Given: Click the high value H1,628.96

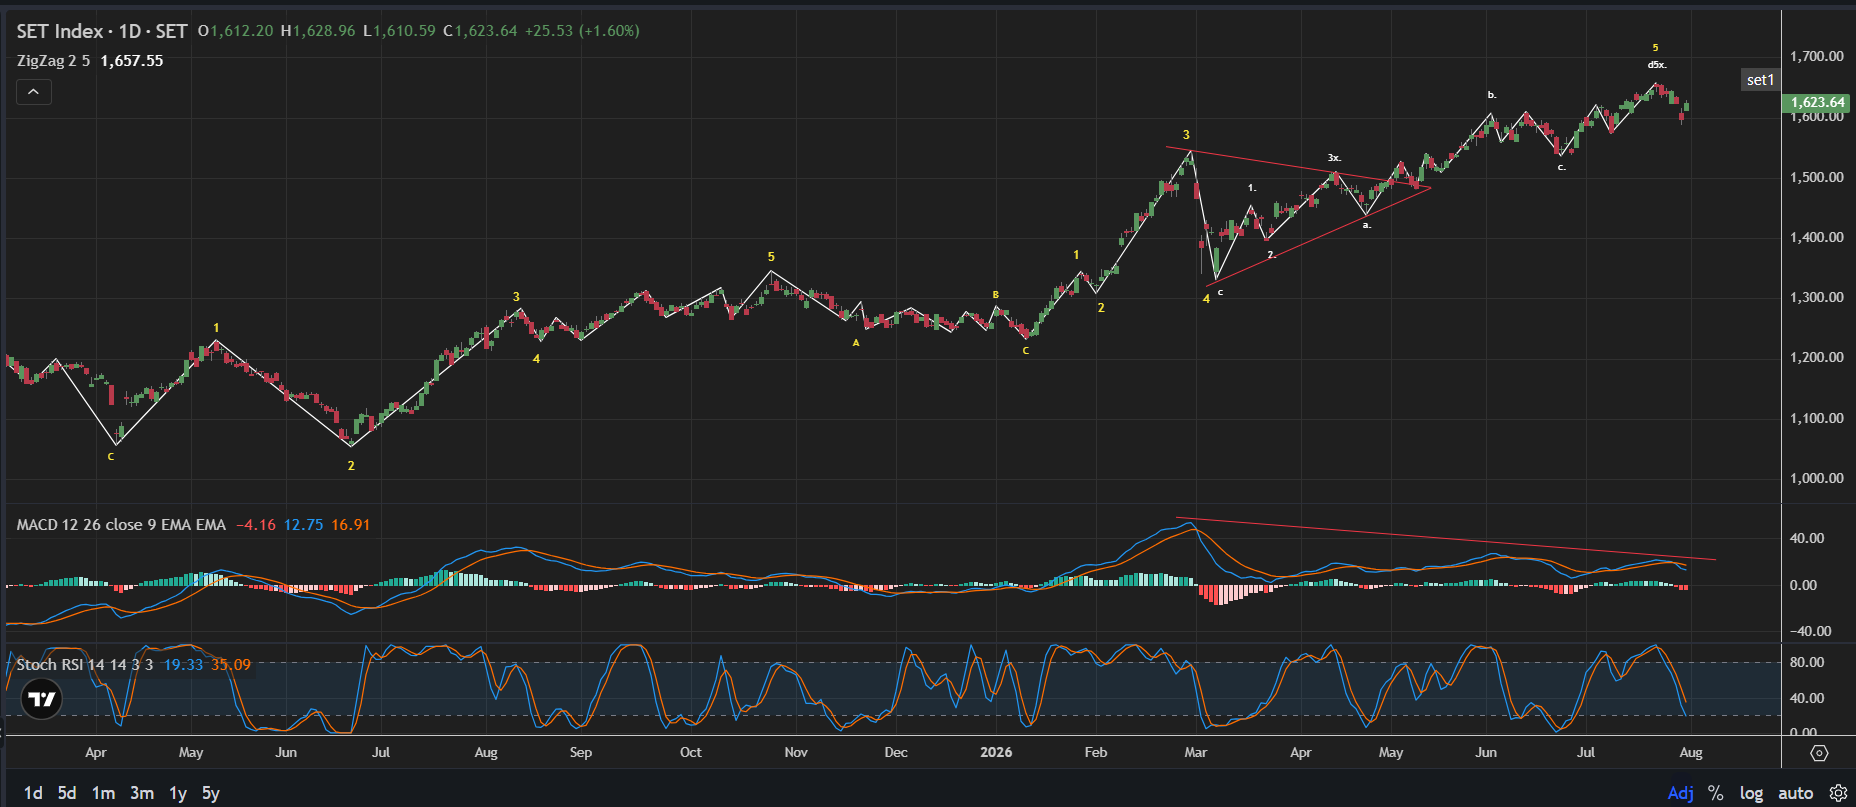Looking at the screenshot, I should 318,31.
